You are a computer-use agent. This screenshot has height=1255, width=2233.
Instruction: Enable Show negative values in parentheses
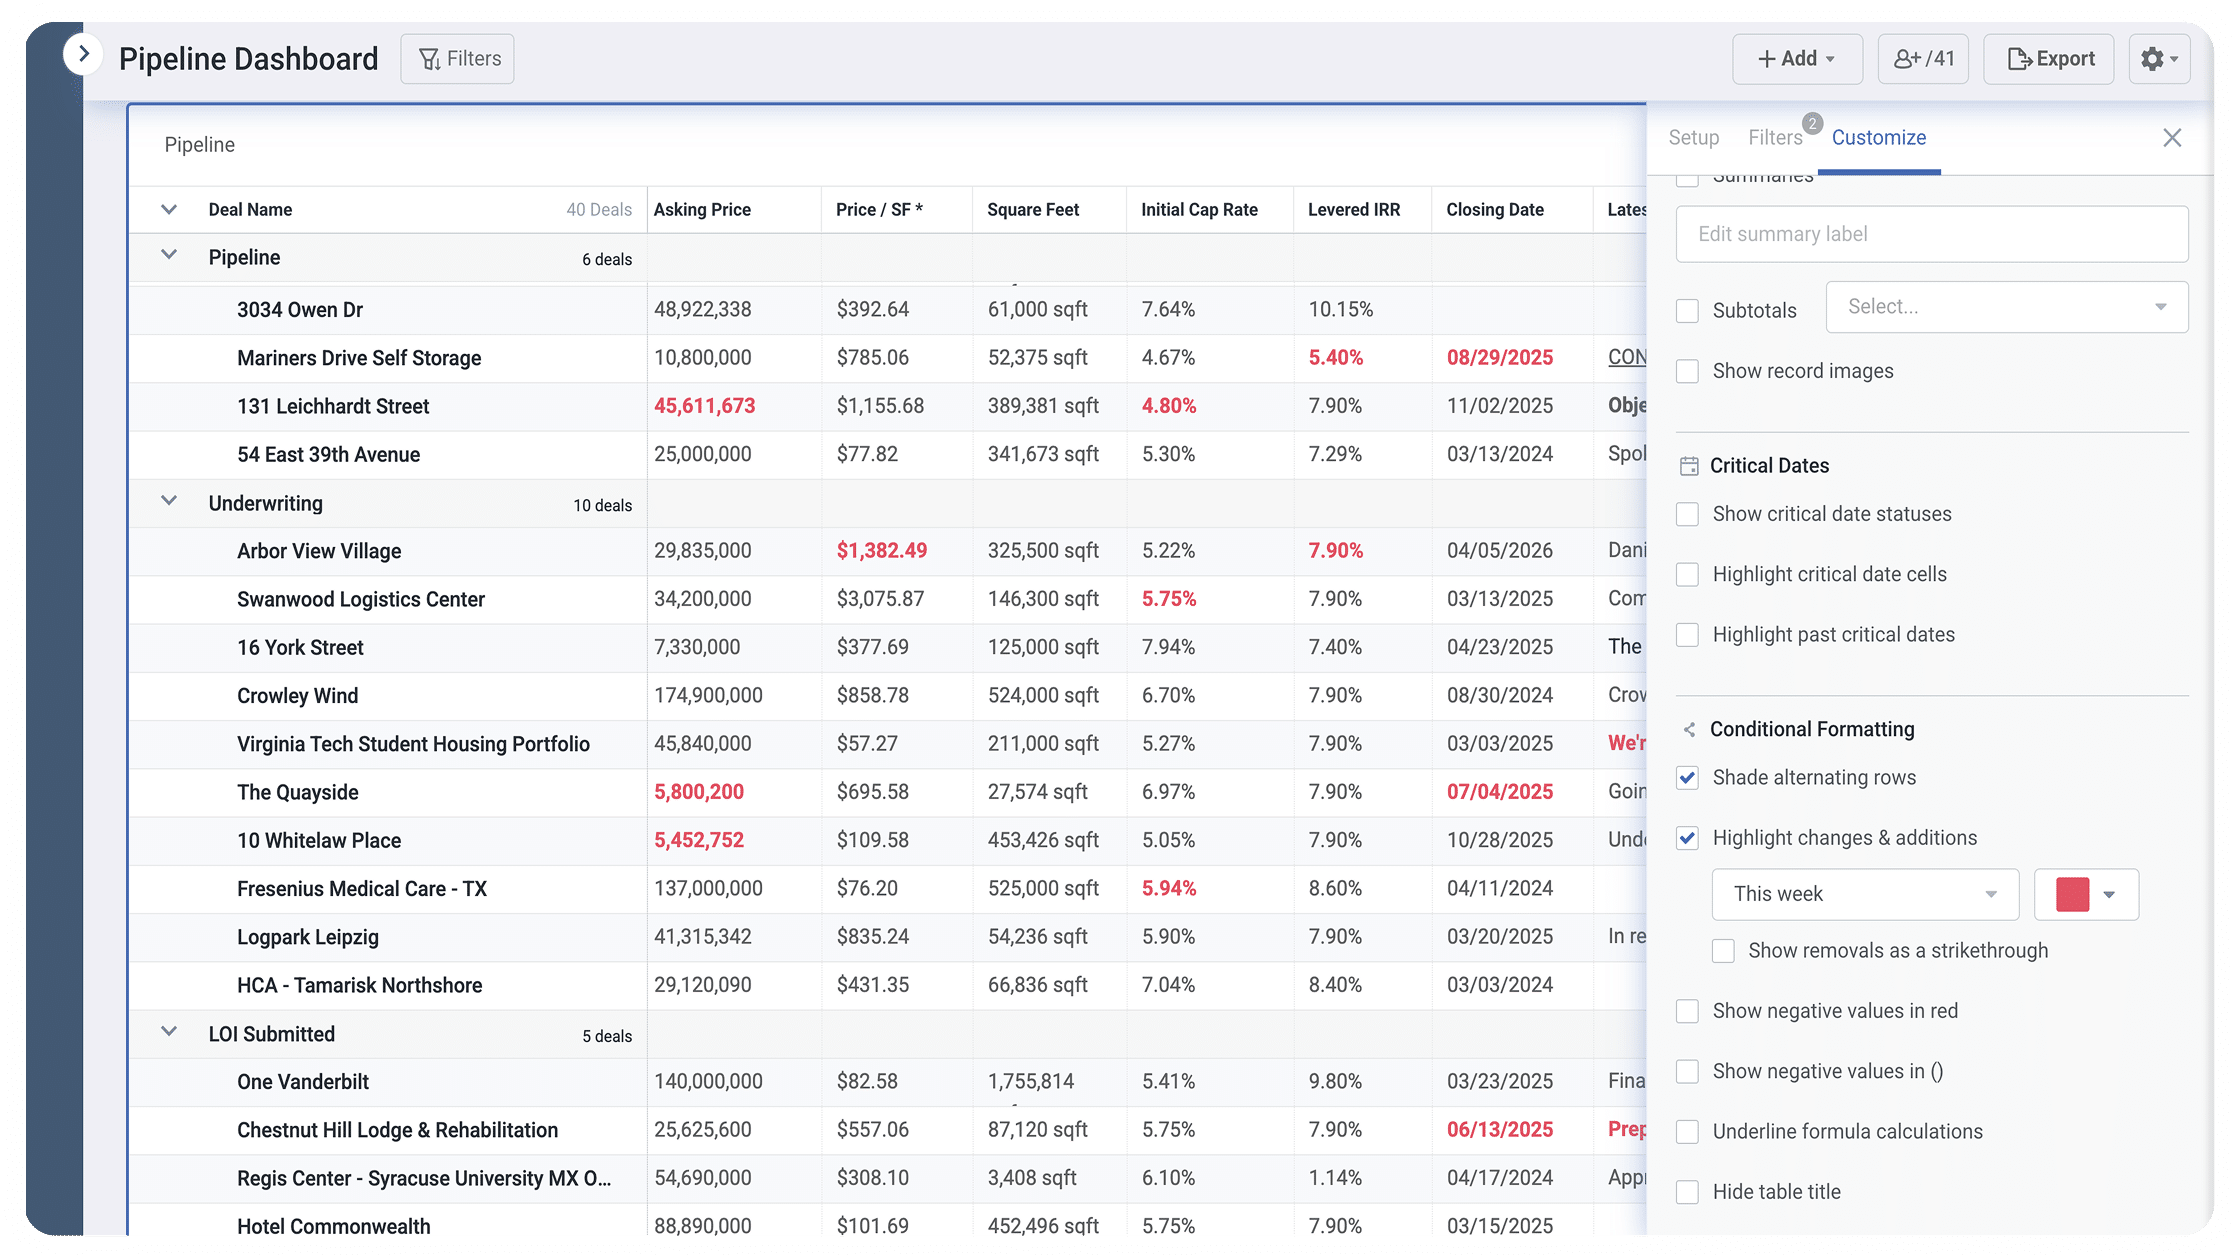(x=1688, y=1072)
